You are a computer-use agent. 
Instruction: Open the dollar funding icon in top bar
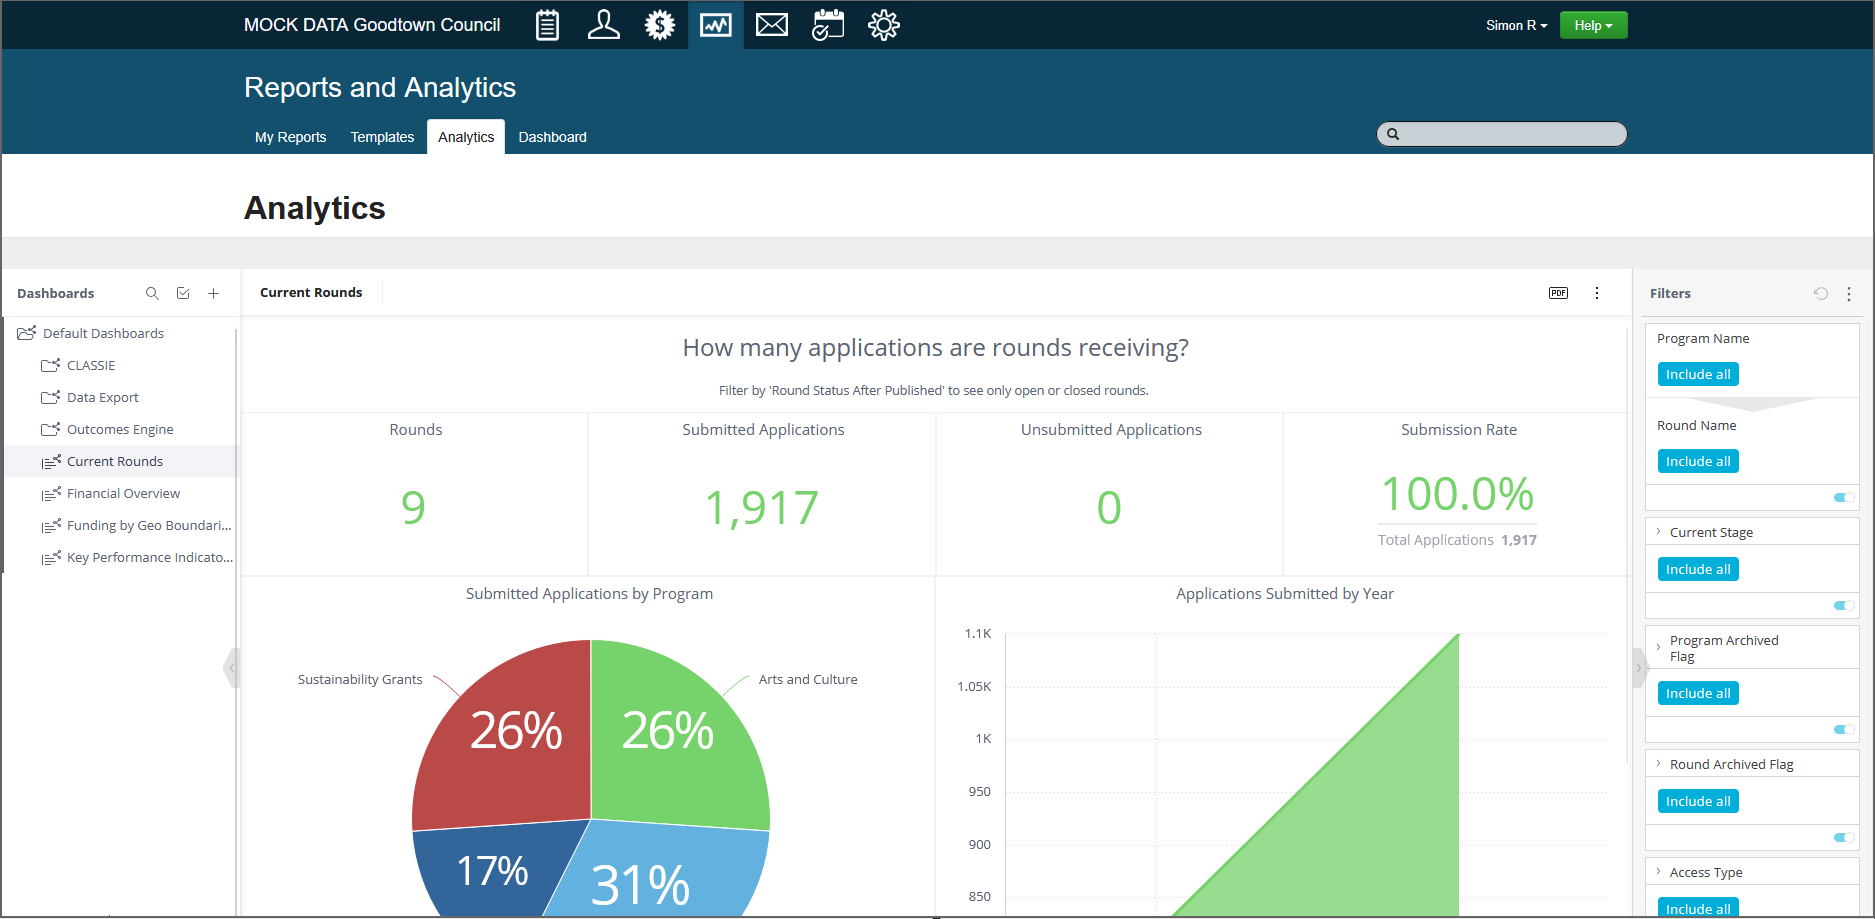pos(659,25)
